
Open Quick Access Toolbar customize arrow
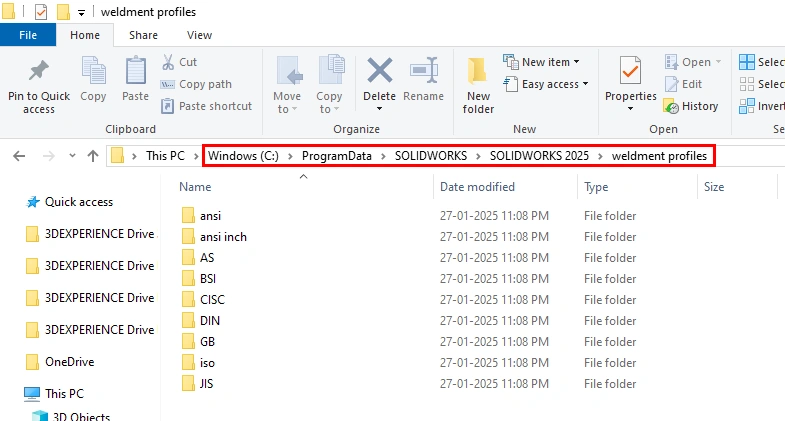click(81, 13)
